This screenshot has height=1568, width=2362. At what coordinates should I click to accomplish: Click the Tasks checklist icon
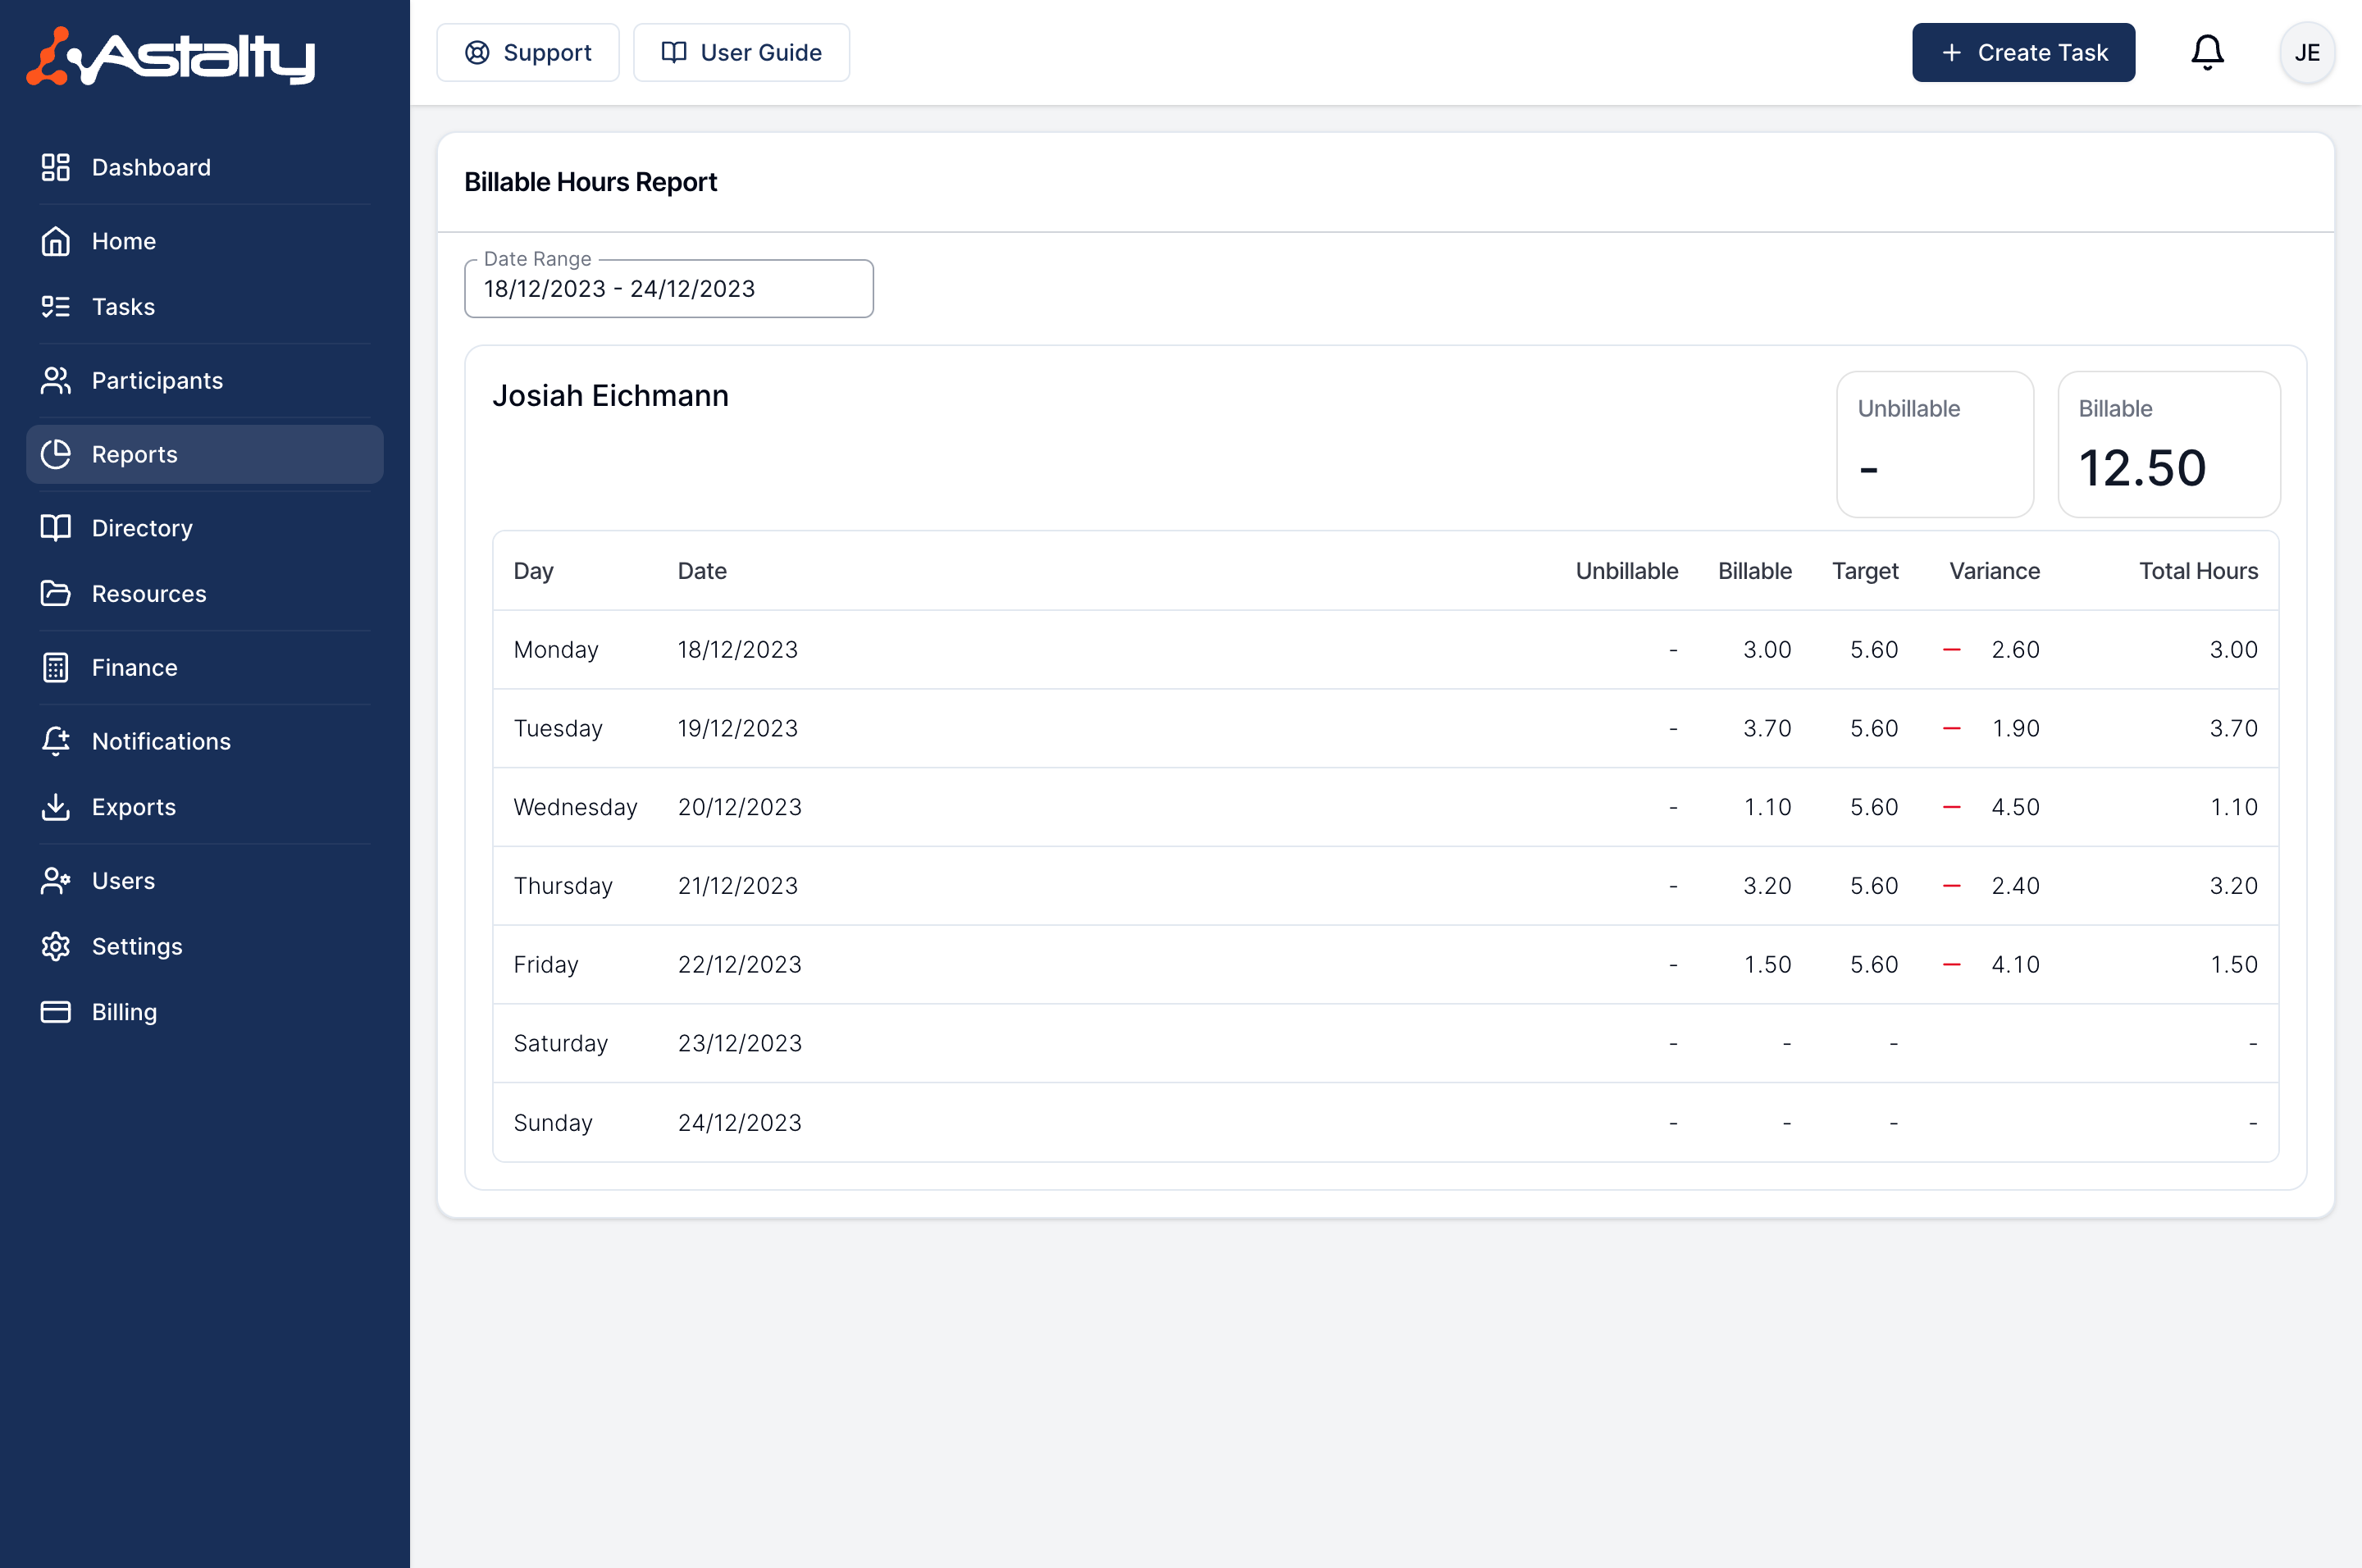pyautogui.click(x=56, y=307)
